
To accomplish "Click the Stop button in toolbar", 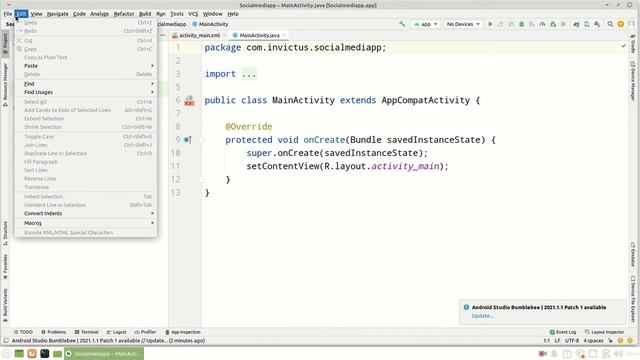I will [563, 24].
